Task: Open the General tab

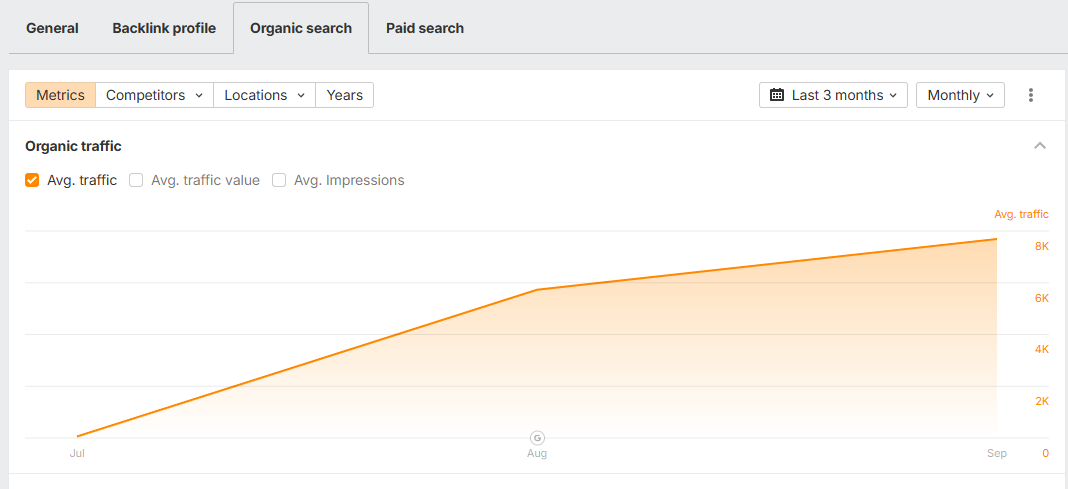Action: point(52,29)
